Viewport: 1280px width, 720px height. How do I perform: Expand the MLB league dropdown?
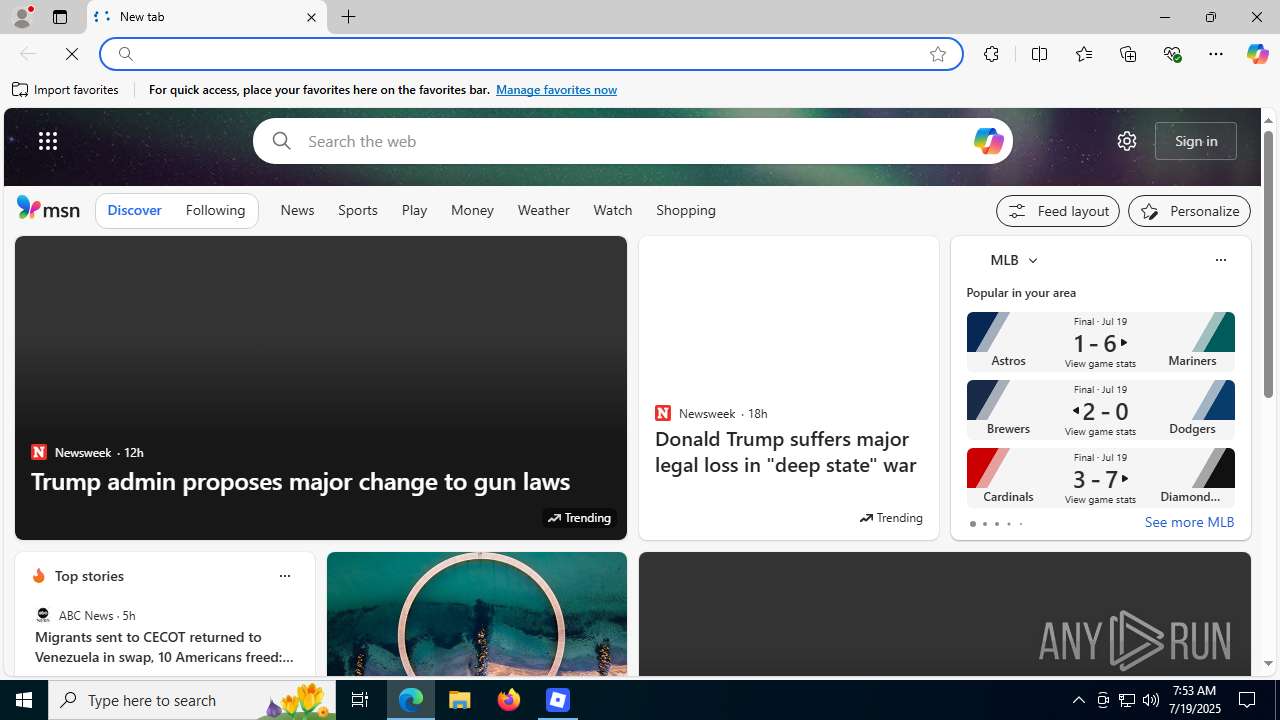(1033, 260)
